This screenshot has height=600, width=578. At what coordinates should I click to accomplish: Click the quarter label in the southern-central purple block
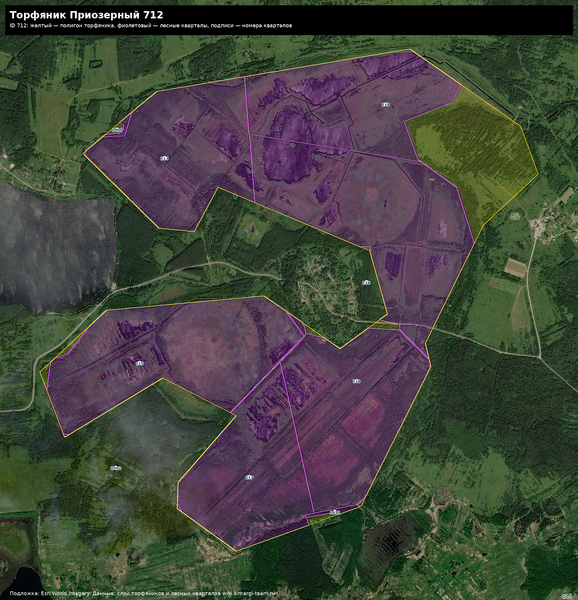tap(249, 477)
